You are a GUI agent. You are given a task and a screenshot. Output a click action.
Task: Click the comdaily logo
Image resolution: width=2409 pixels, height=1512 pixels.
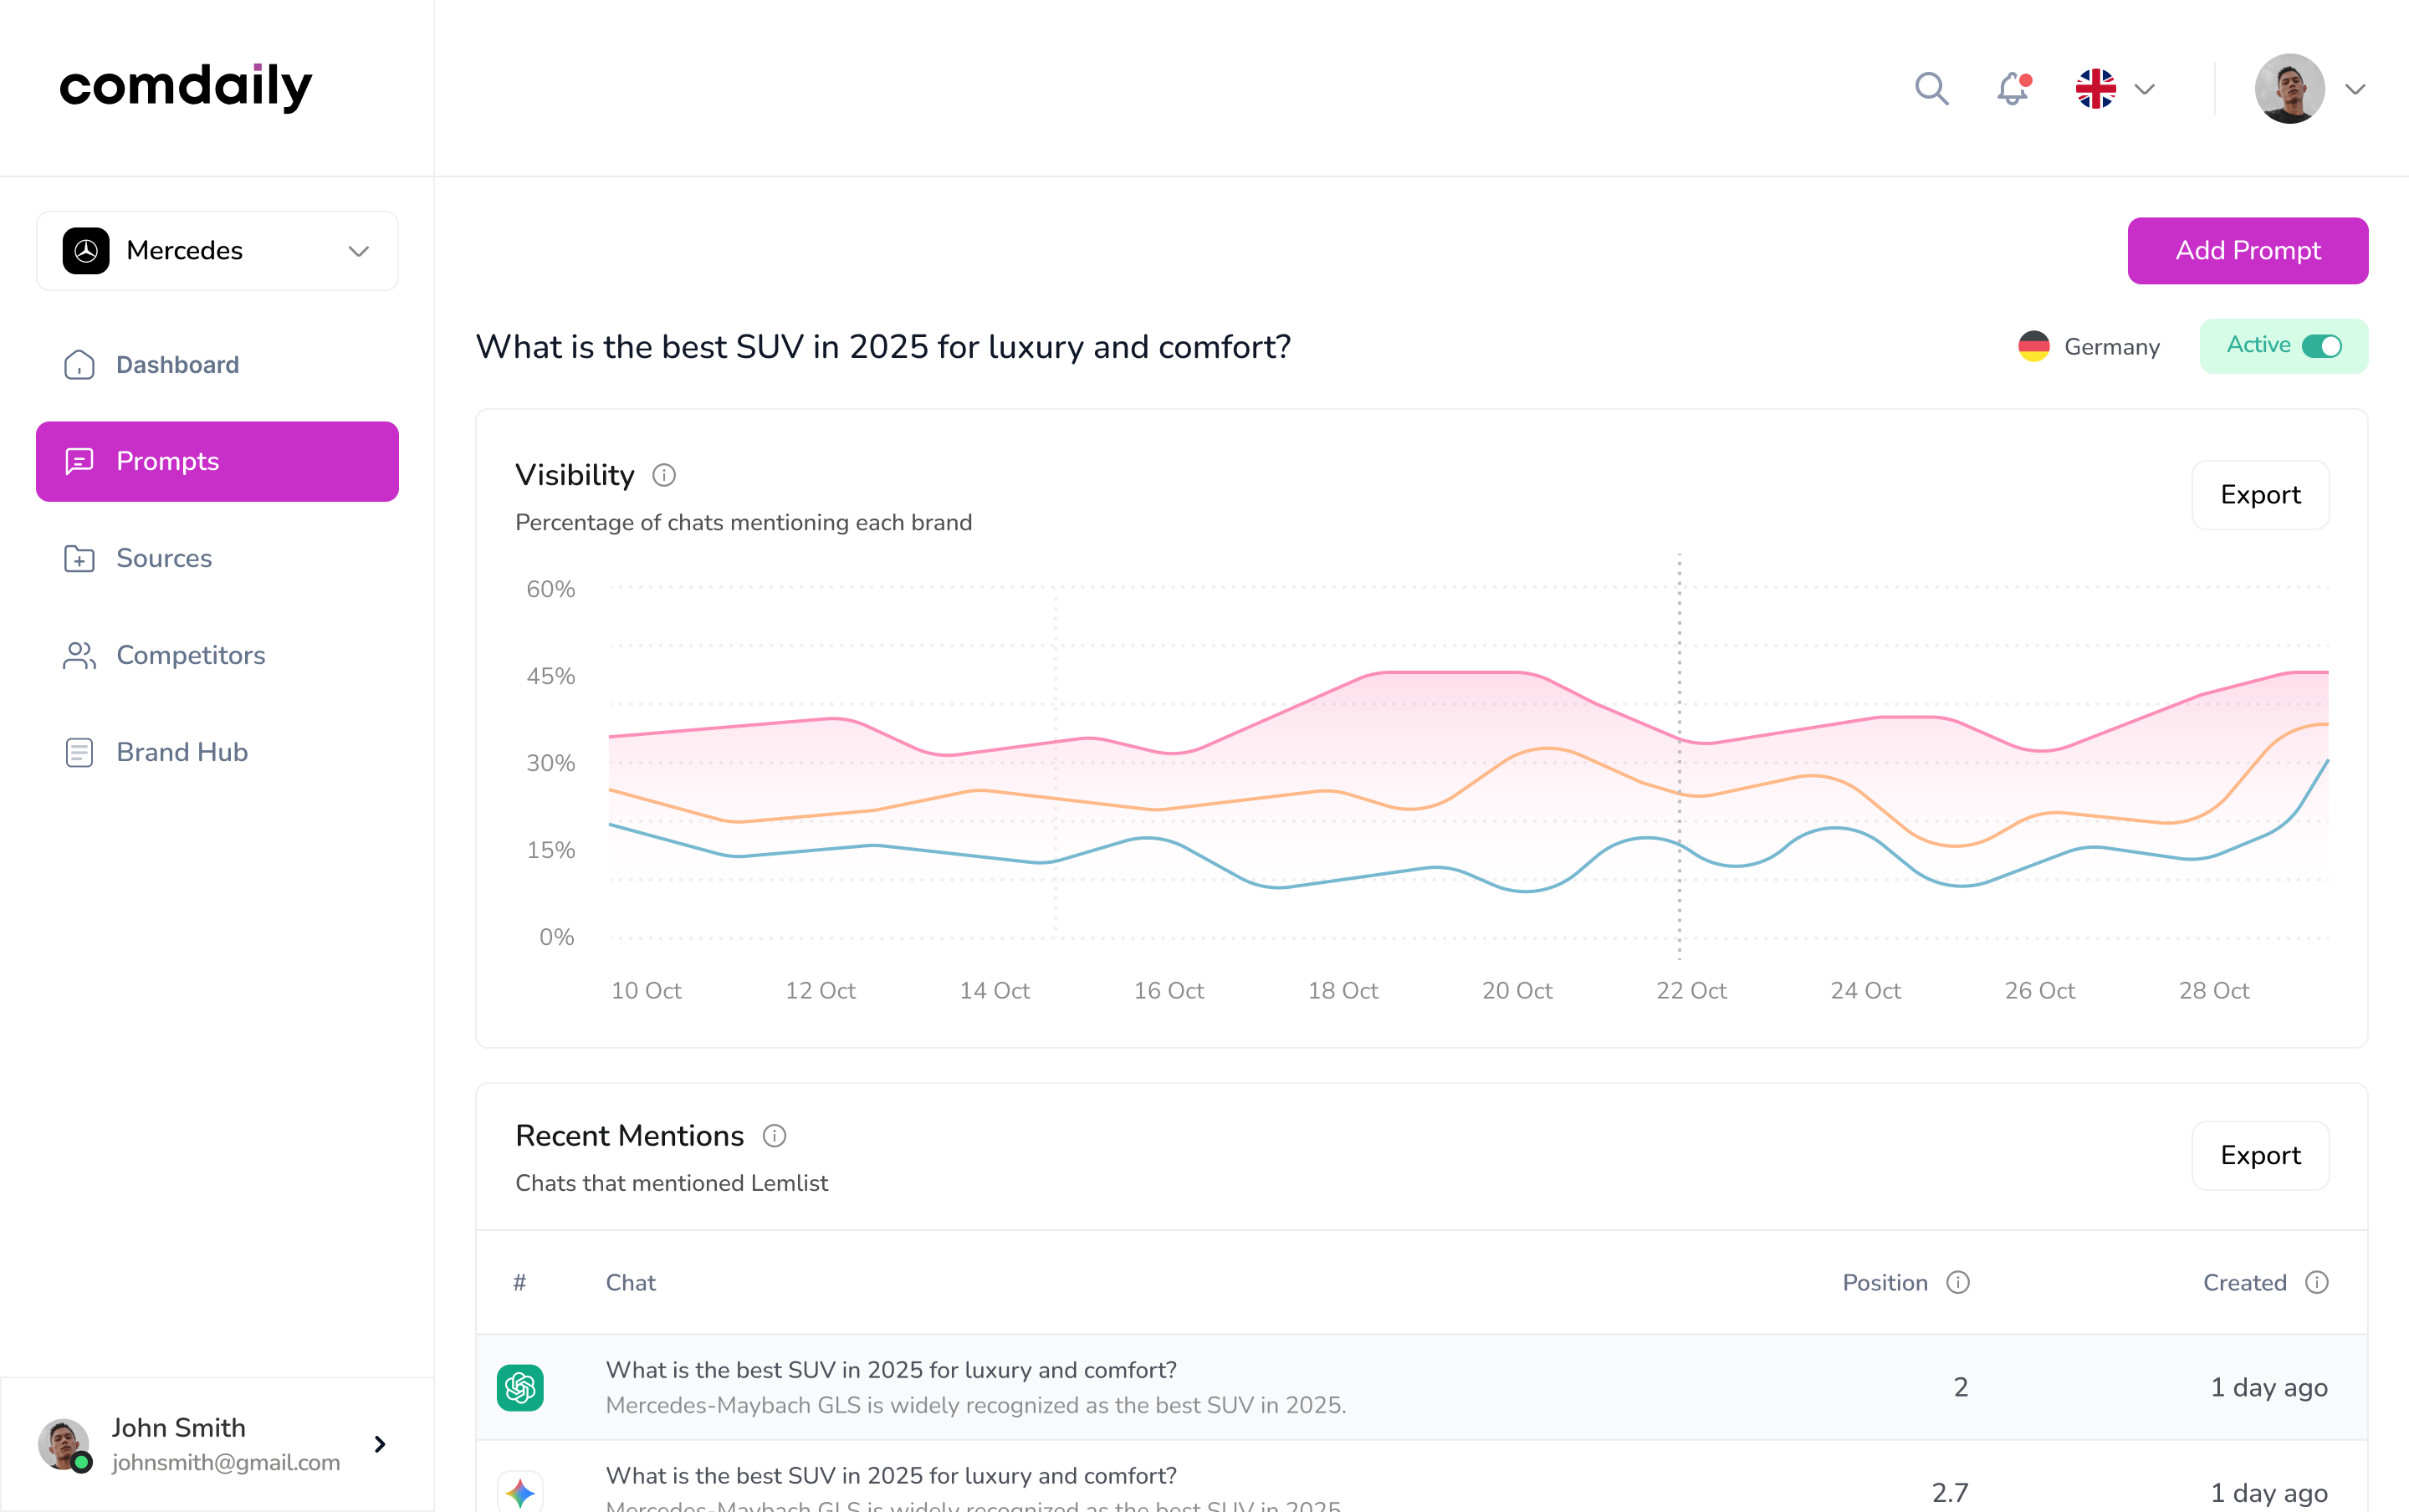(186, 87)
